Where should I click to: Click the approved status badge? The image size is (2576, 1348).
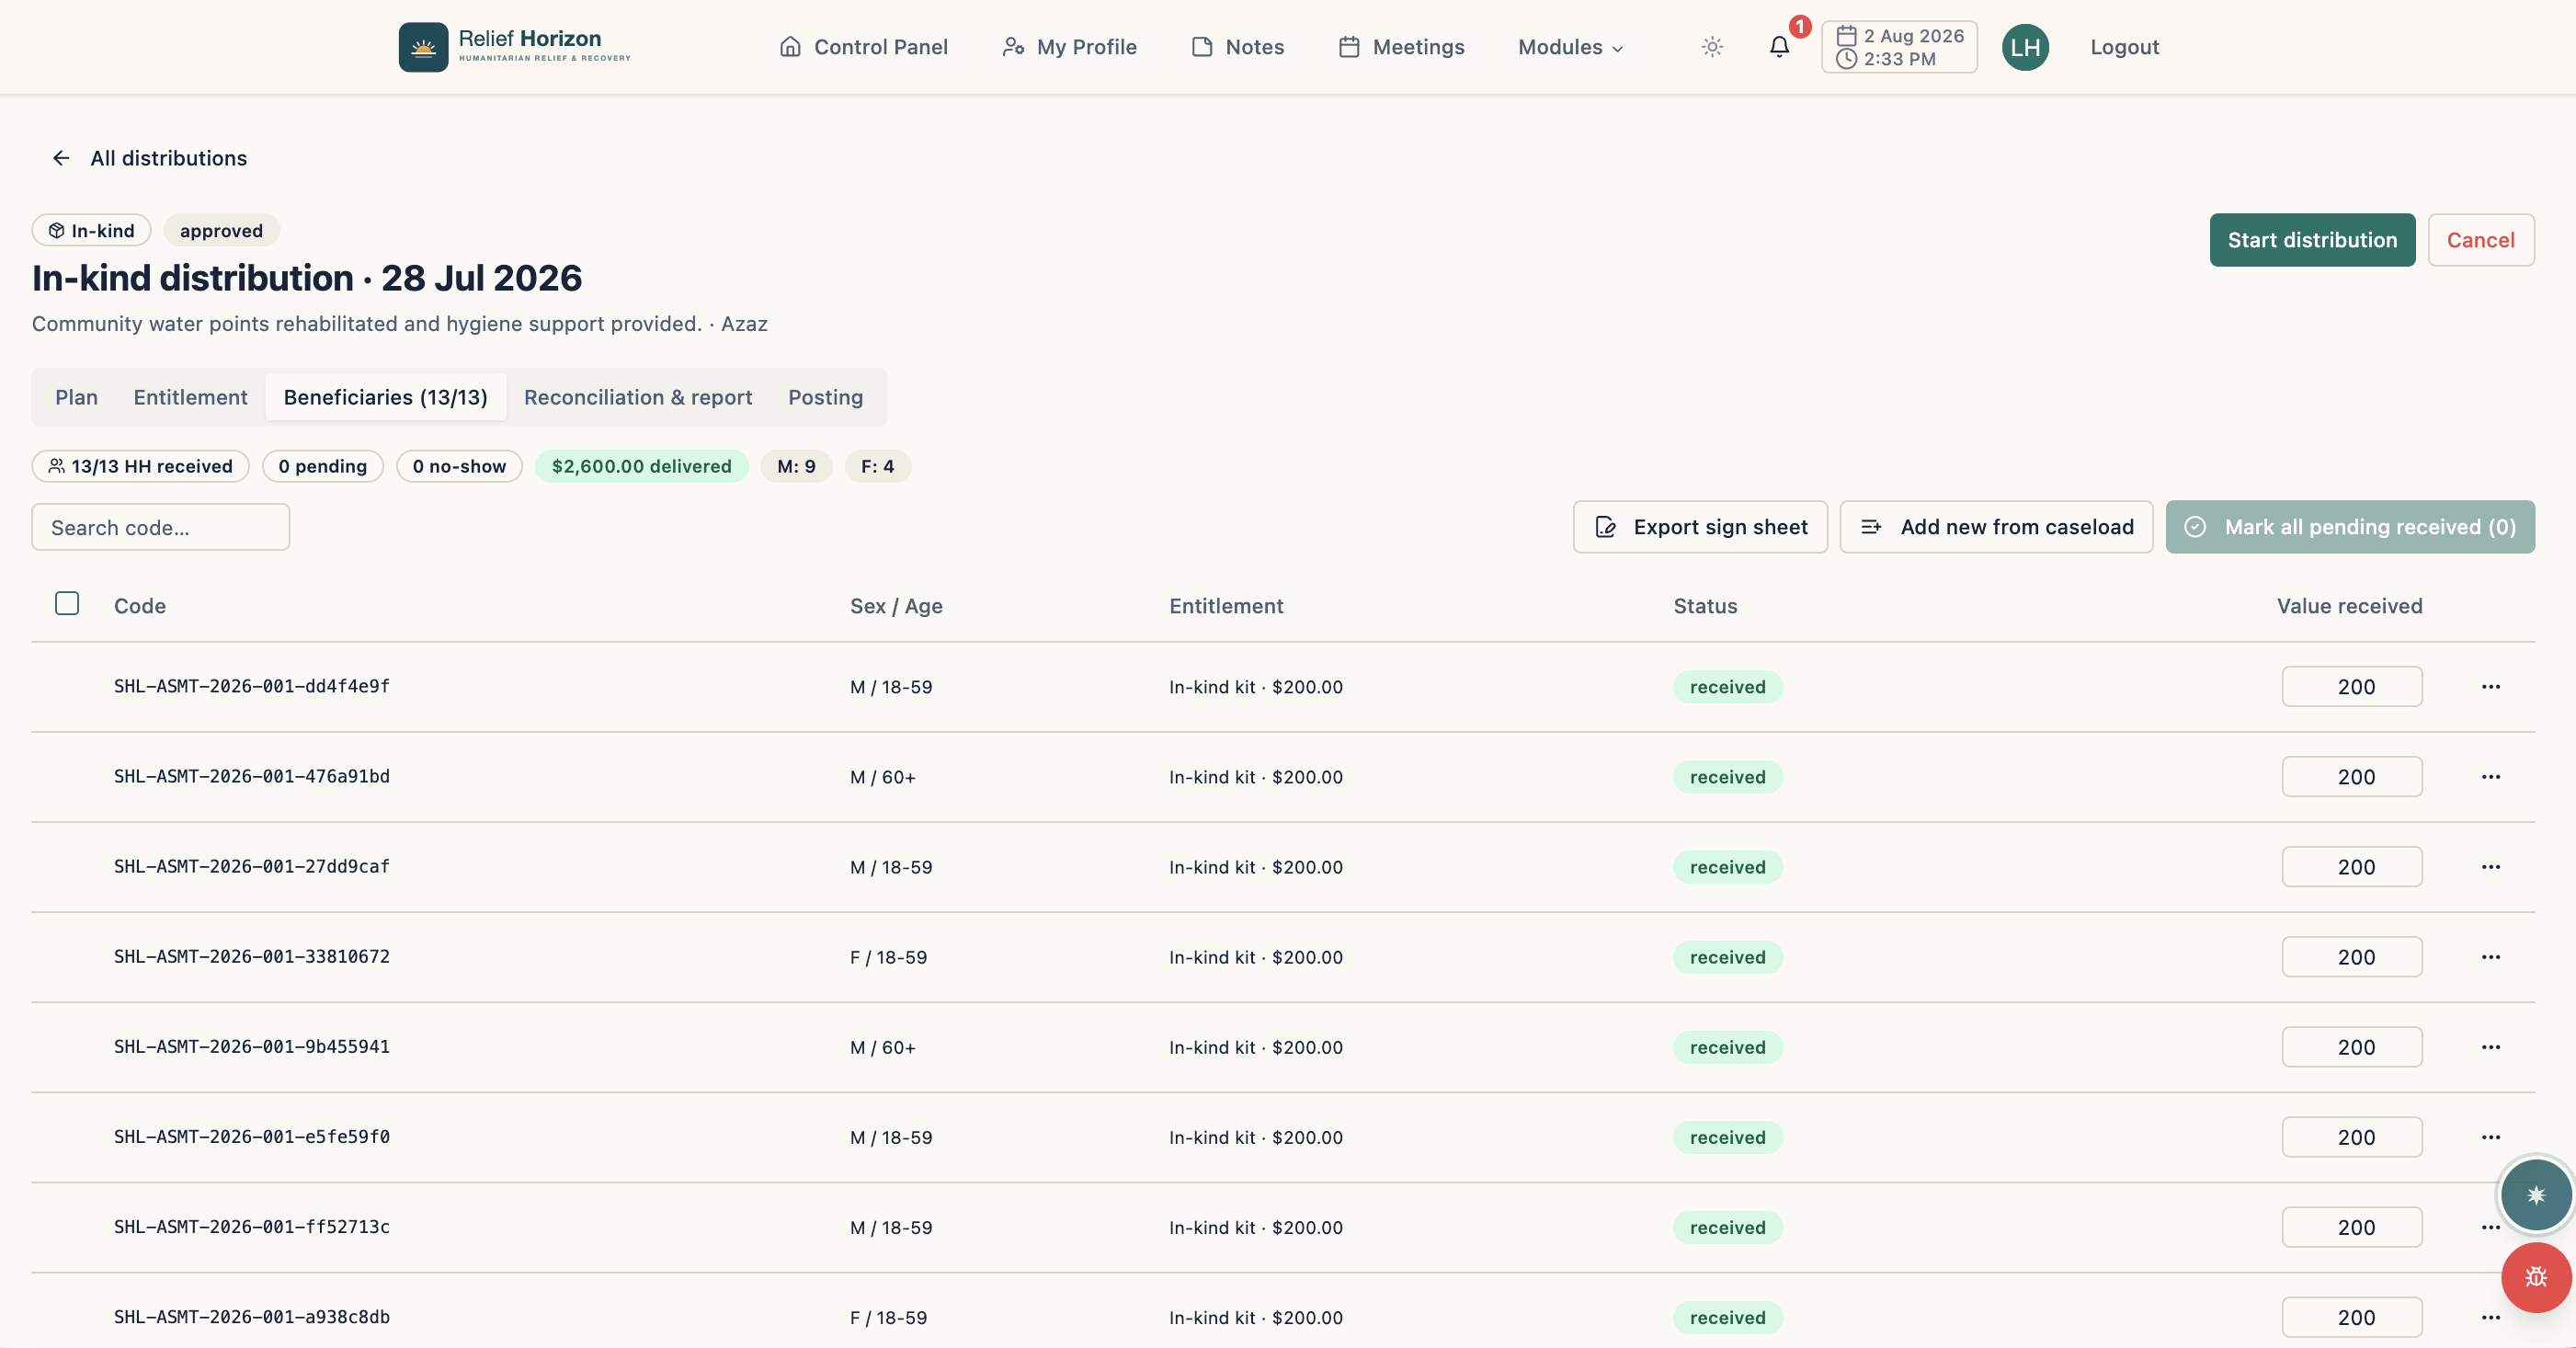click(x=221, y=230)
